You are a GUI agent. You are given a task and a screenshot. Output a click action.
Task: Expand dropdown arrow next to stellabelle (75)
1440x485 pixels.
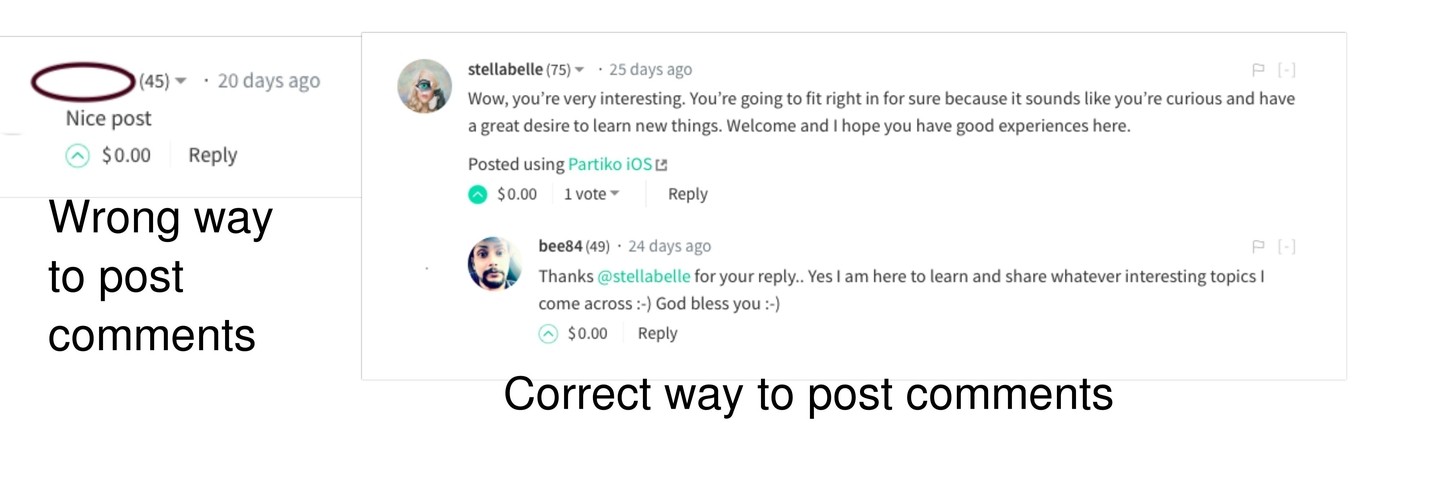click(x=580, y=70)
